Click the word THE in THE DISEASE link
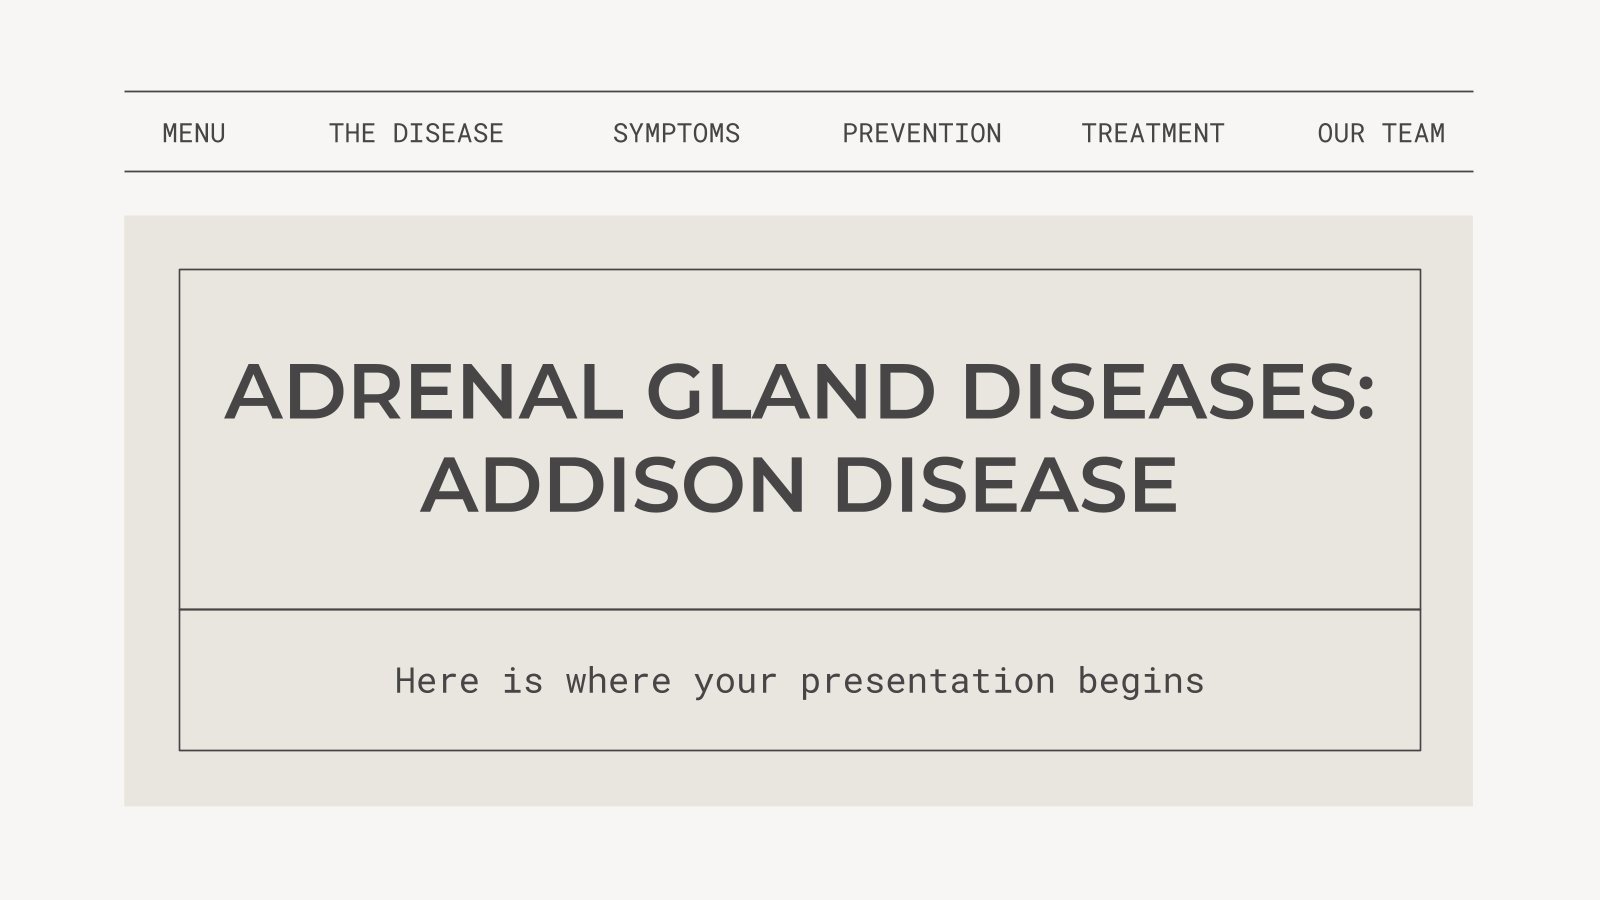This screenshot has height=900, width=1600. click(352, 133)
